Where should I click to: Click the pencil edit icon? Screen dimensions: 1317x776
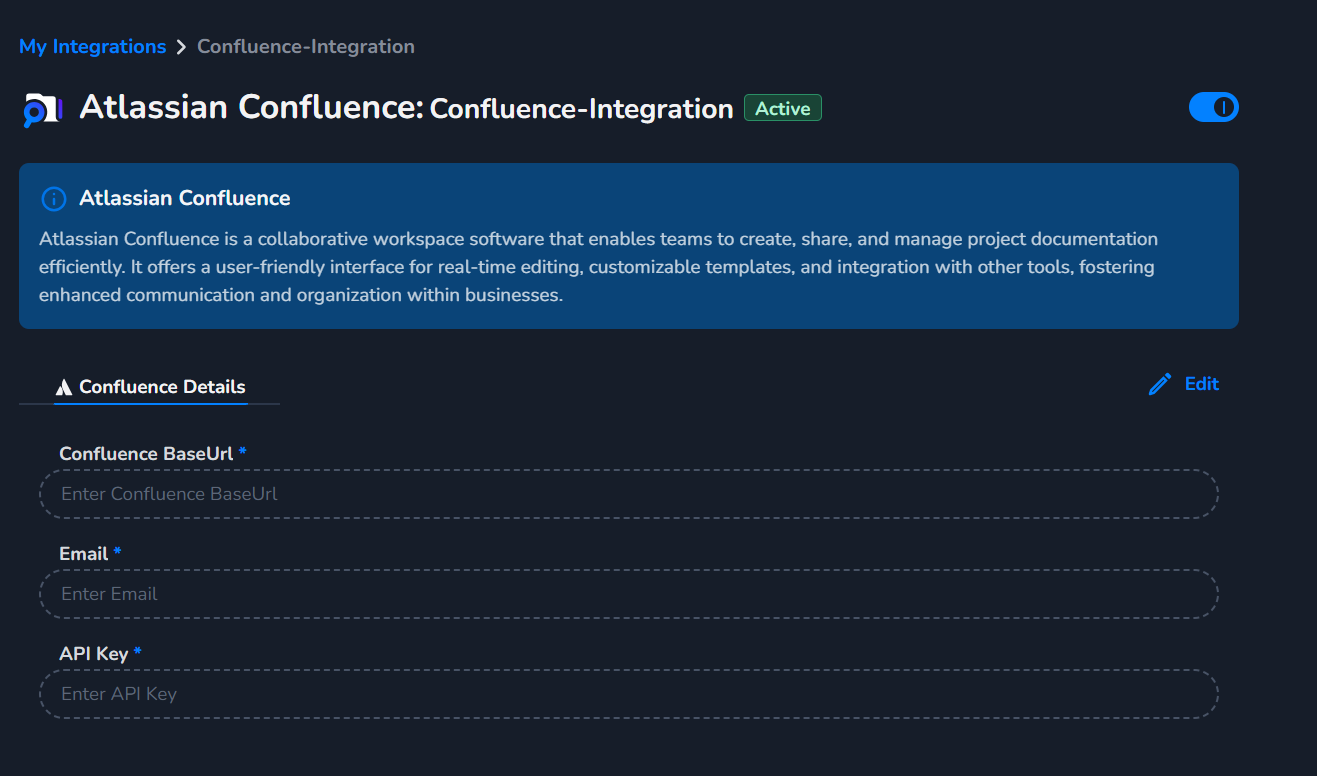pyautogui.click(x=1160, y=384)
